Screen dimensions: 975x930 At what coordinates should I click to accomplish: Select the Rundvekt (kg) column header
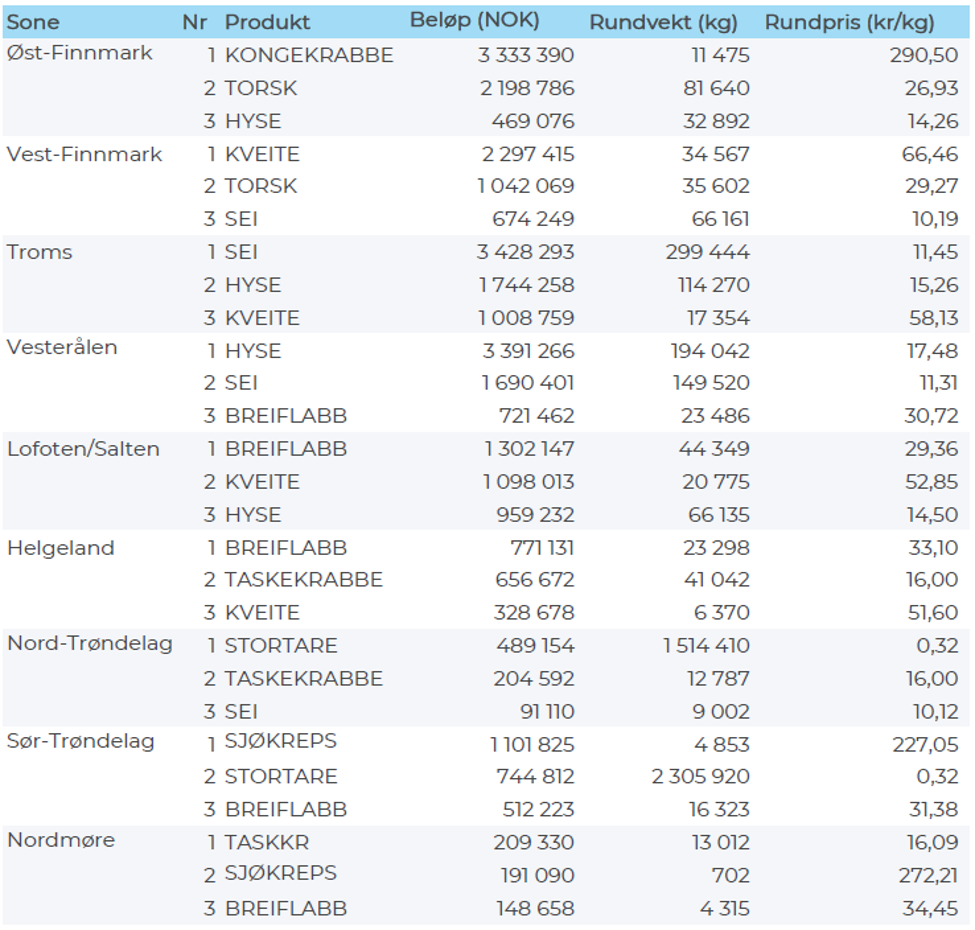(662, 22)
